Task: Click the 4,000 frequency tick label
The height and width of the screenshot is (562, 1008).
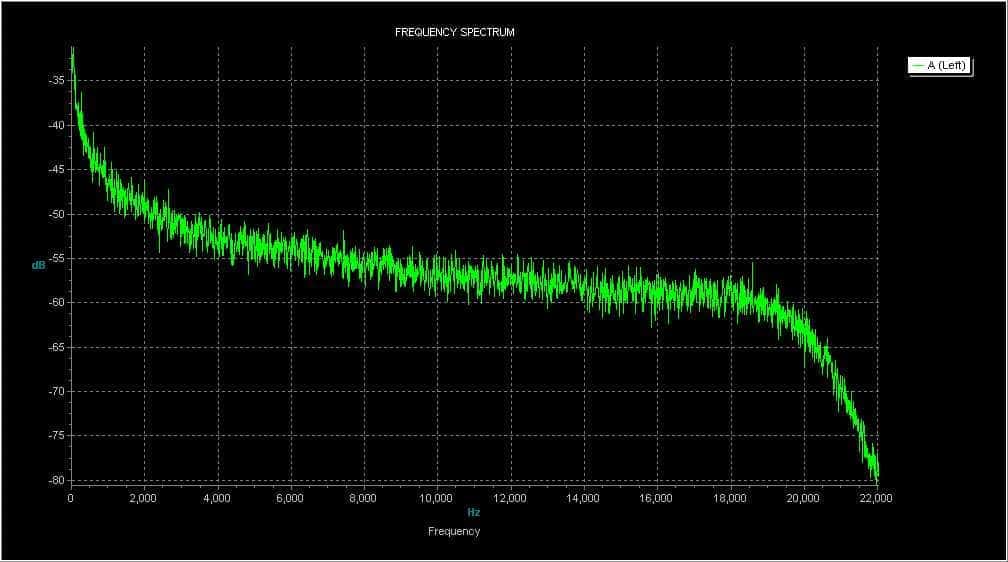Action: [217, 498]
